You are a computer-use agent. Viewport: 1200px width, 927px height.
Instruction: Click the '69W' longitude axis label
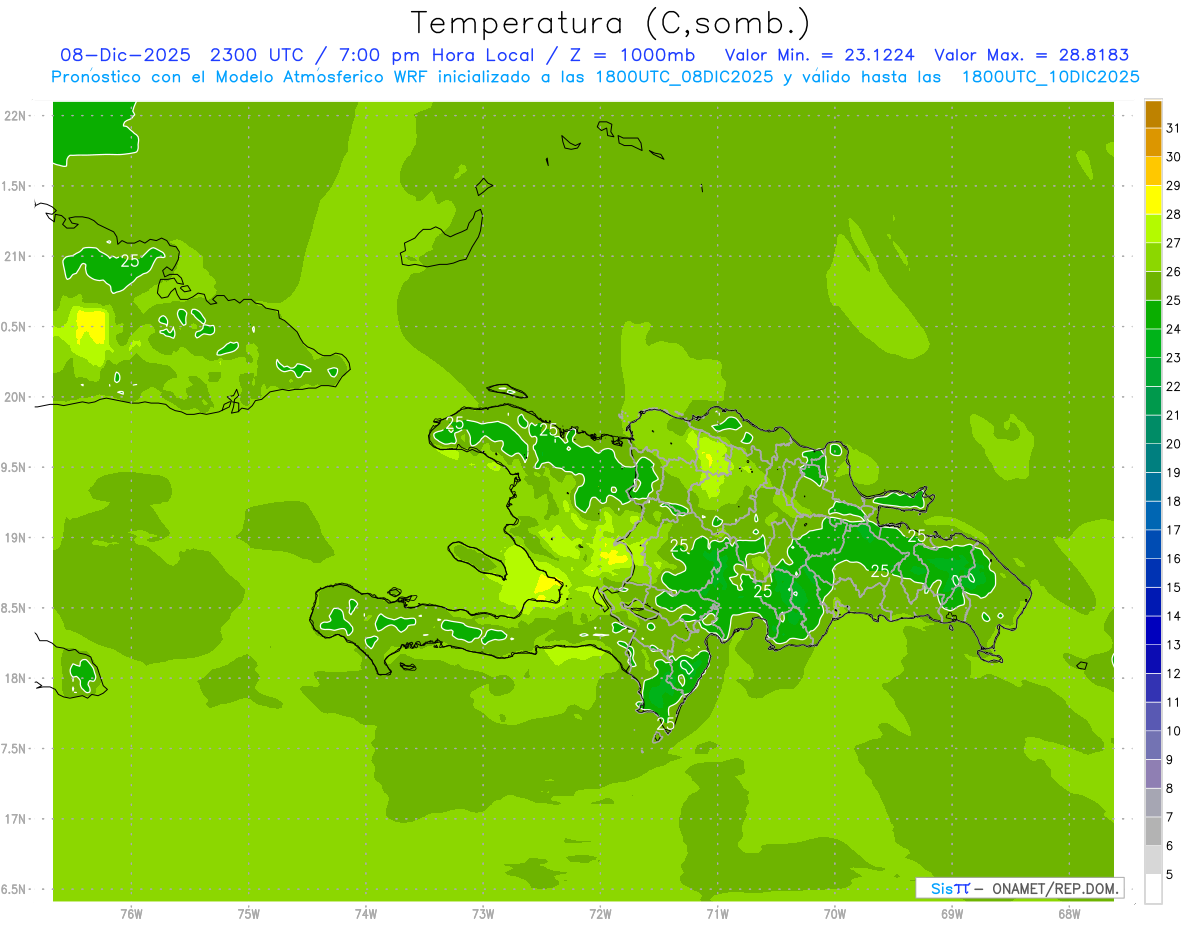pos(952,913)
